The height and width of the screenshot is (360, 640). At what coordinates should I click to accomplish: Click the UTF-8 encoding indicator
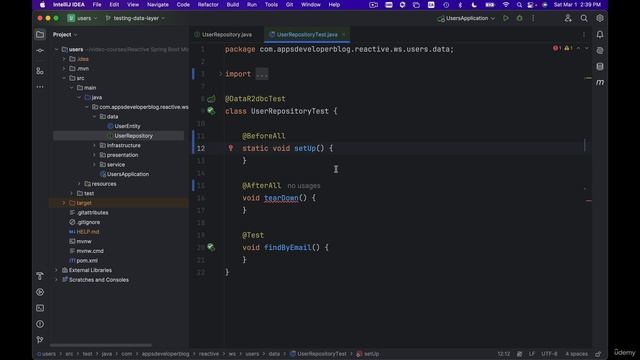point(549,354)
